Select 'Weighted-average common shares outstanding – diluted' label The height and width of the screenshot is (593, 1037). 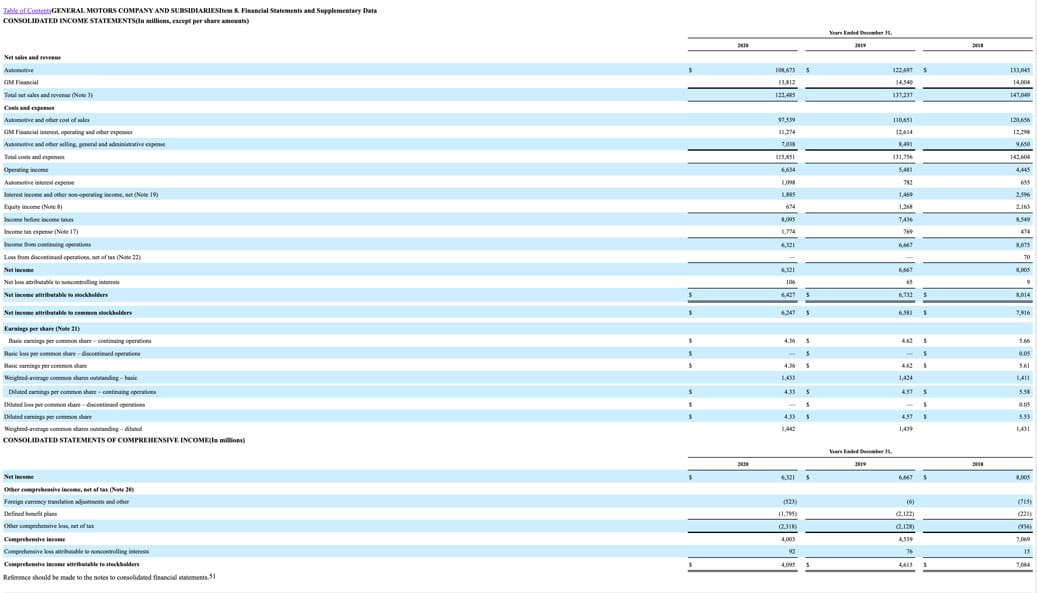pyautogui.click(x=73, y=429)
